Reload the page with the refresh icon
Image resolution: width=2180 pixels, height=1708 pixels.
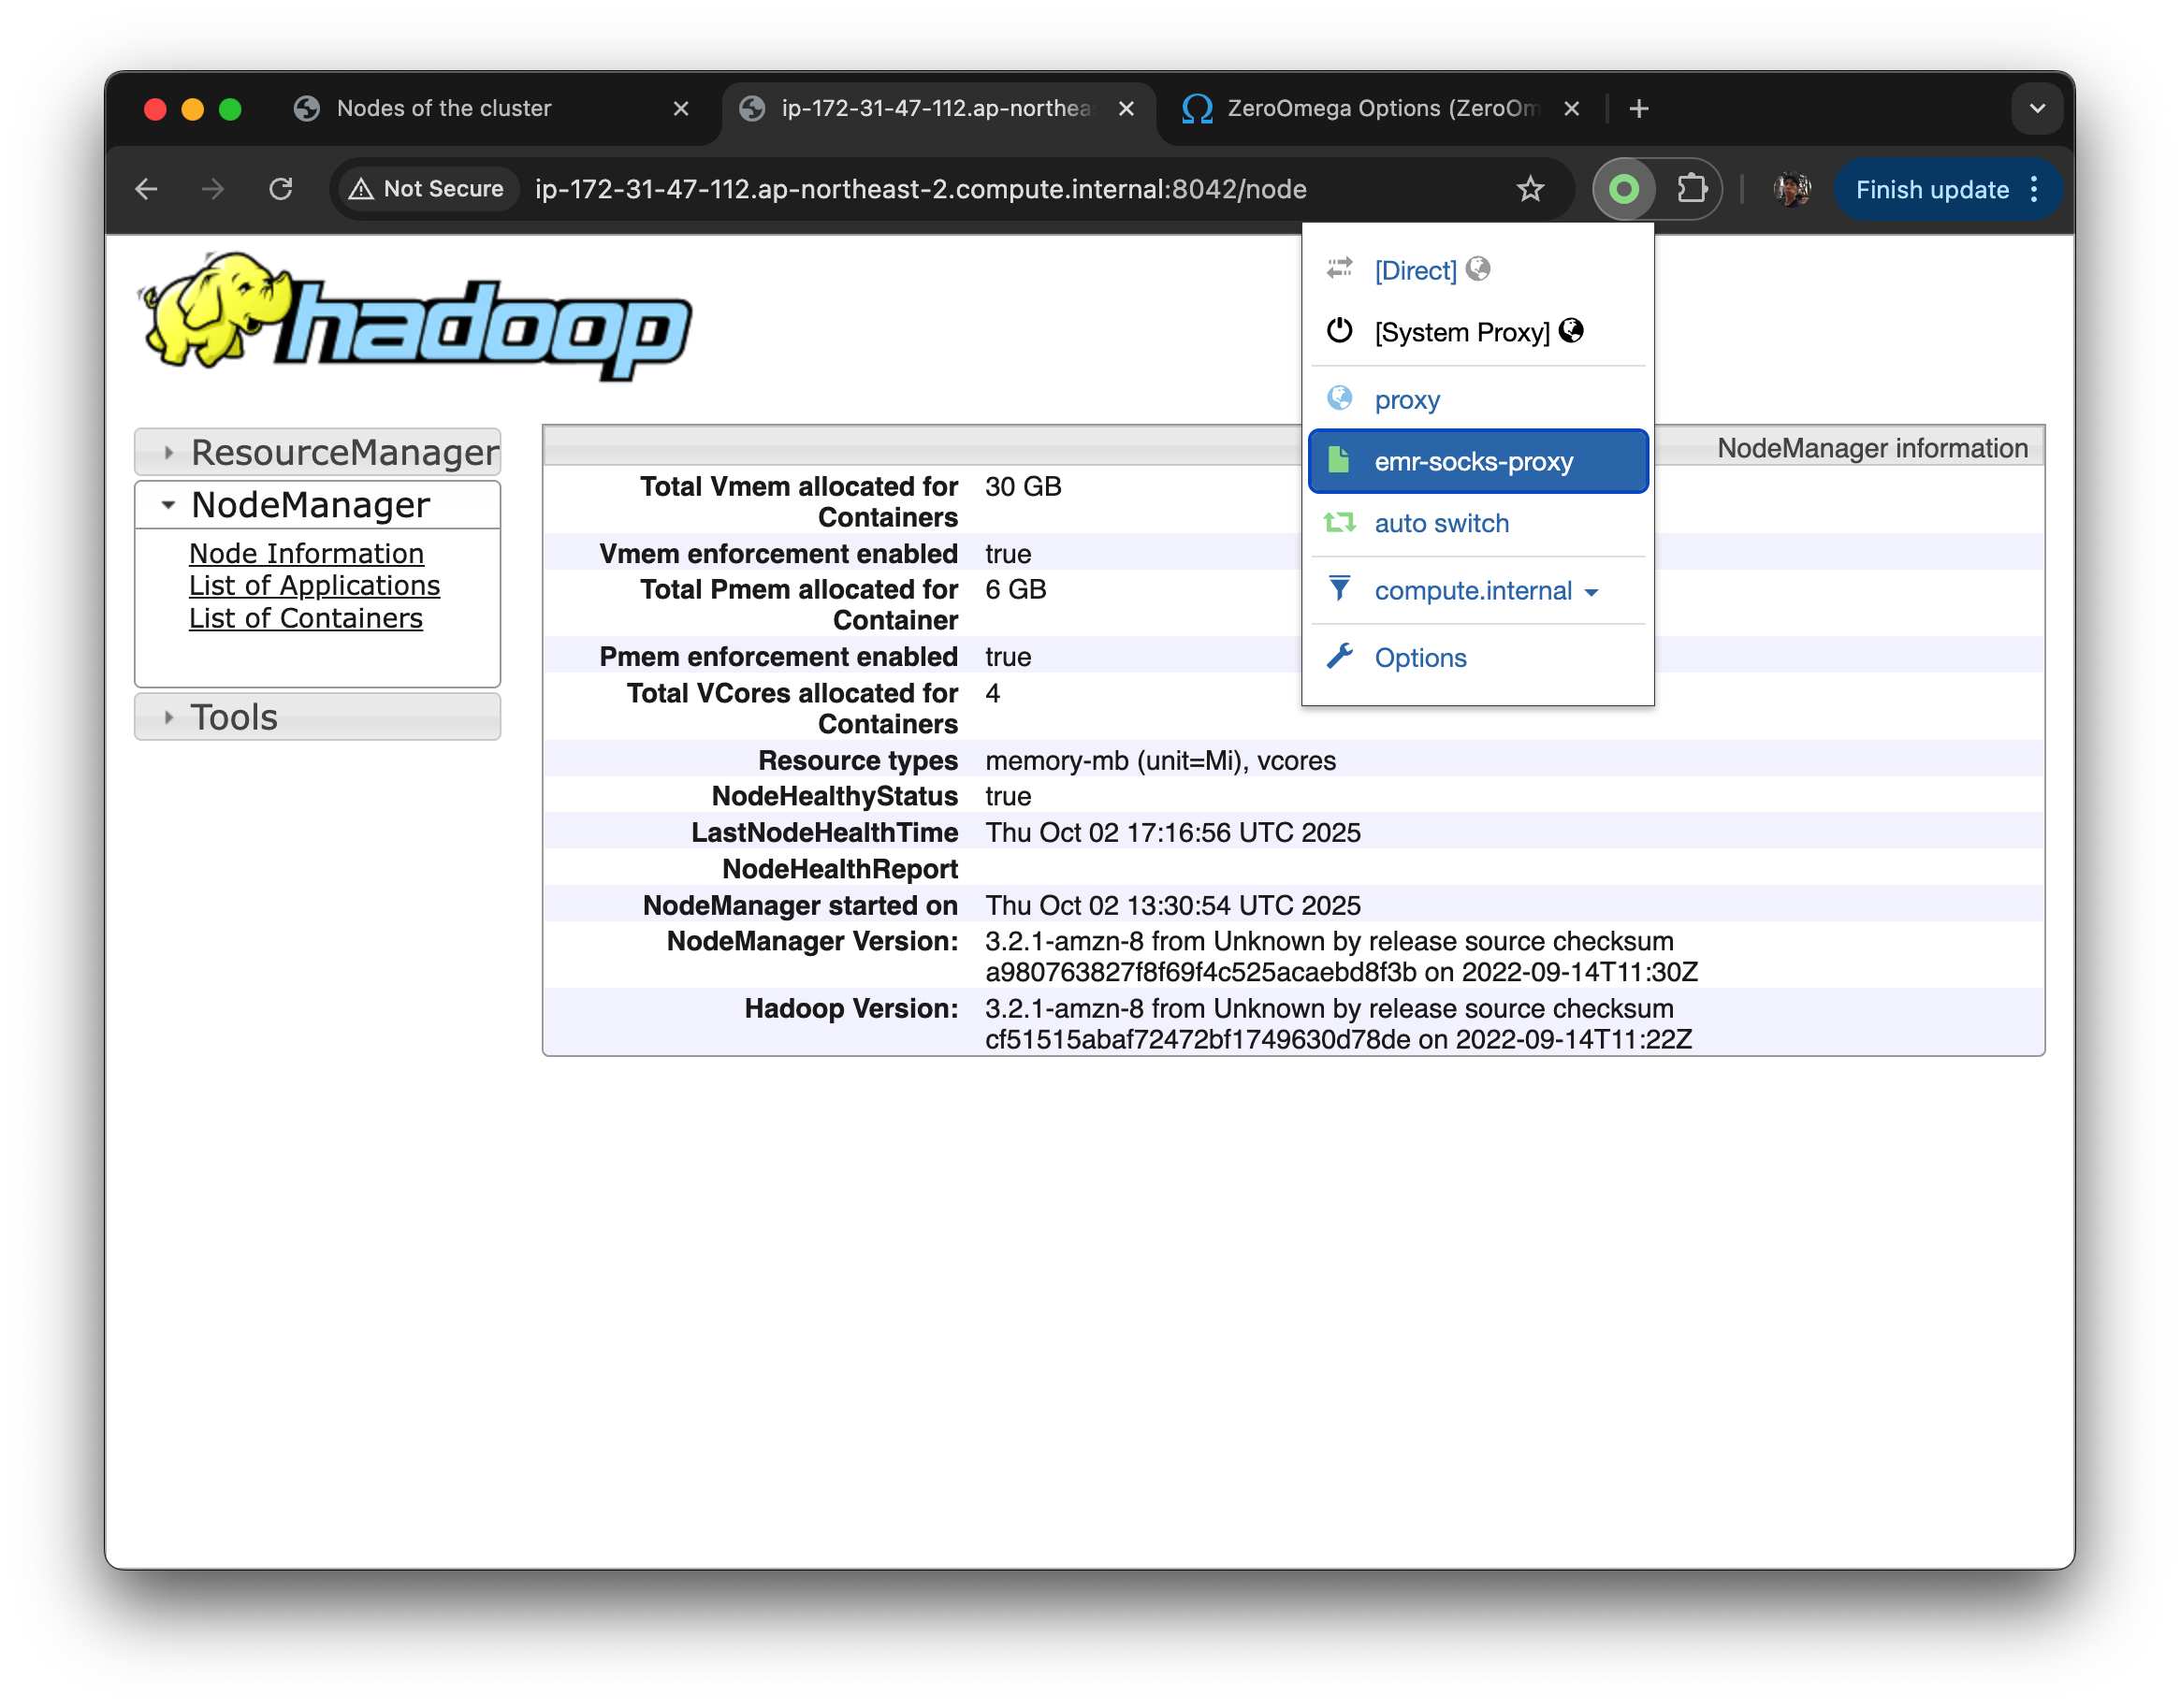point(281,188)
